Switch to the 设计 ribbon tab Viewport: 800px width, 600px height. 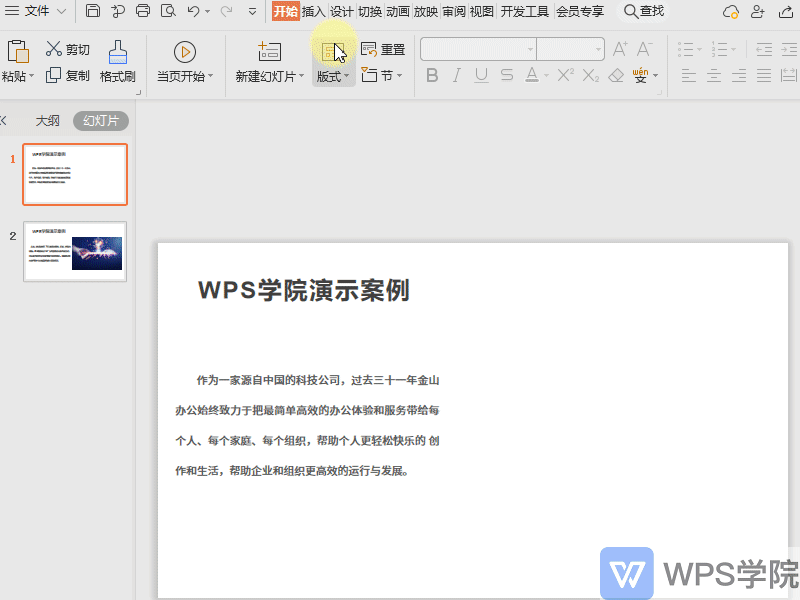(x=342, y=11)
